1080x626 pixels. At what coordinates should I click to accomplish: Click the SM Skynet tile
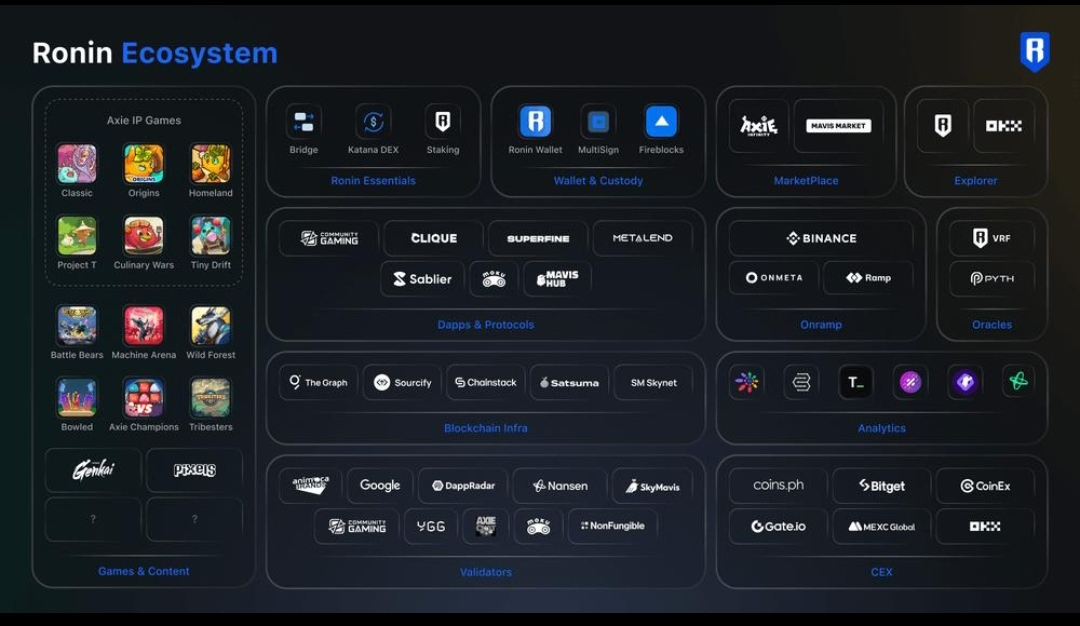(x=654, y=382)
